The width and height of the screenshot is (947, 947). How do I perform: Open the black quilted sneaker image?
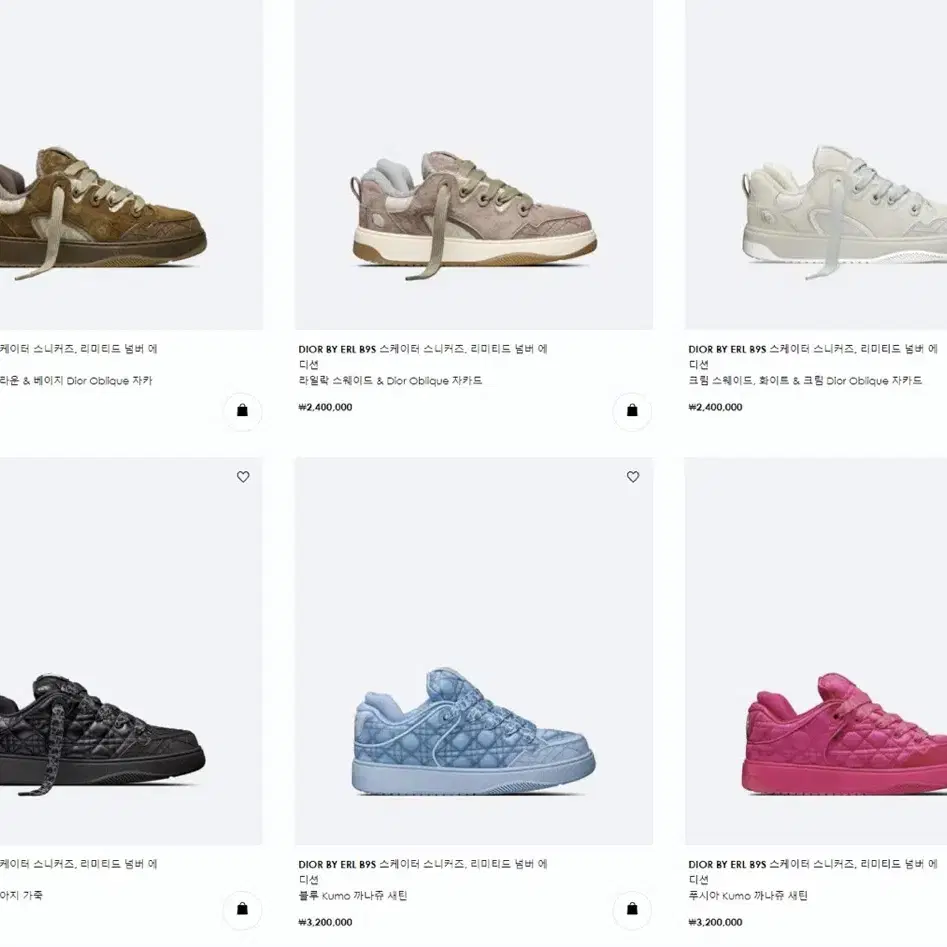(131, 651)
